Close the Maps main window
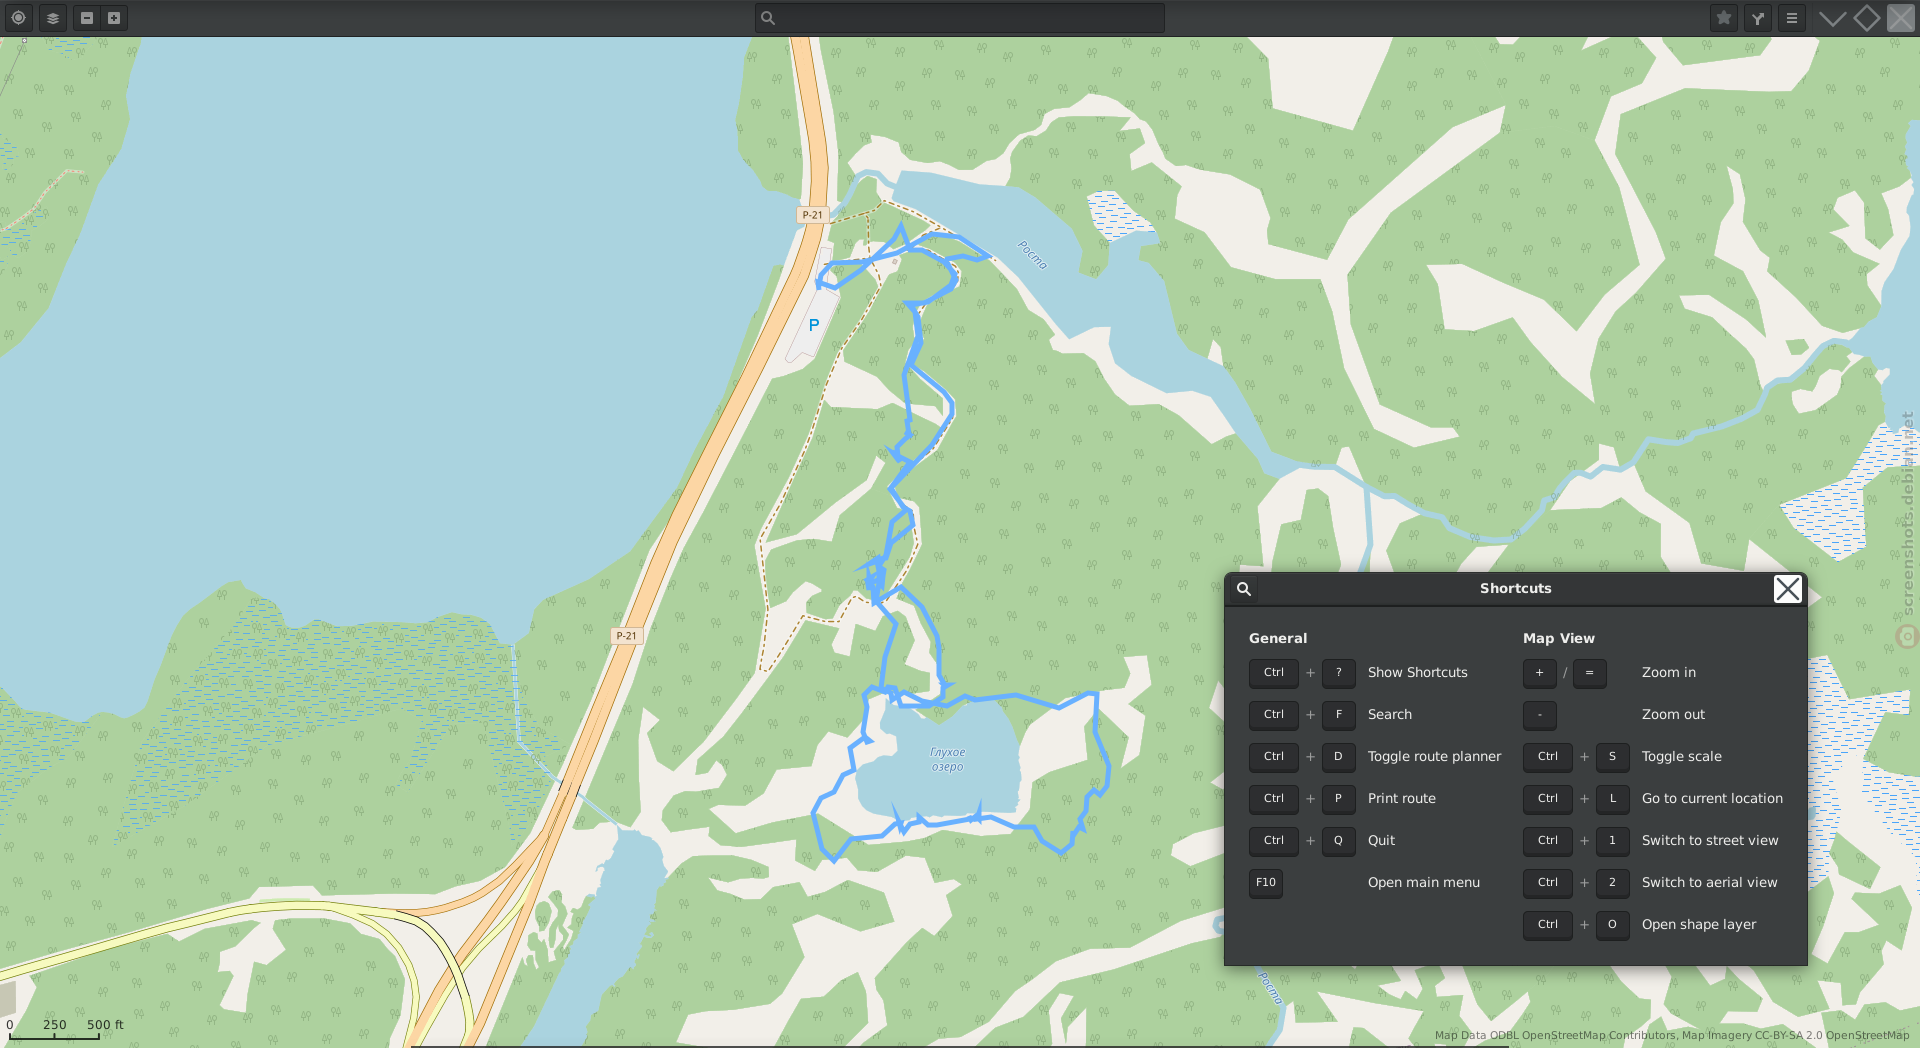This screenshot has height=1048, width=1920. click(x=1901, y=18)
